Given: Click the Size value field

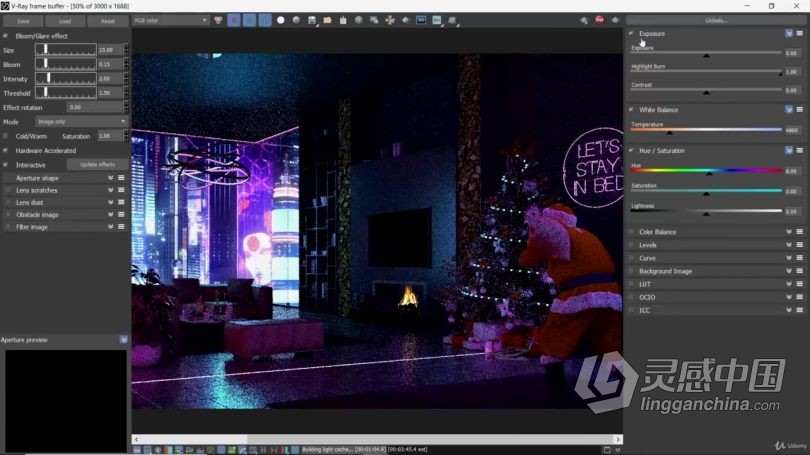Looking at the screenshot, I should (x=111, y=50).
